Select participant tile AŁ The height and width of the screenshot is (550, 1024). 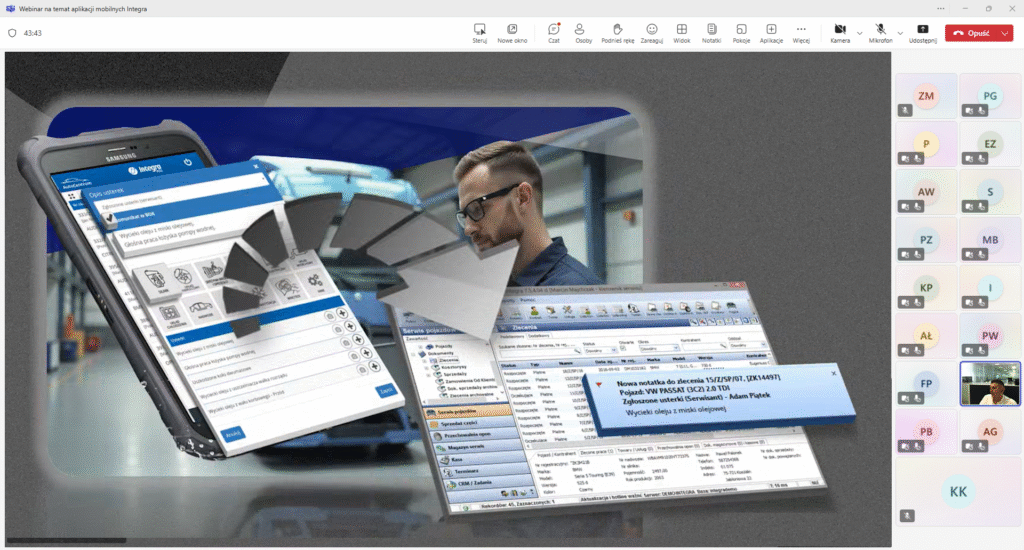[x=926, y=336]
